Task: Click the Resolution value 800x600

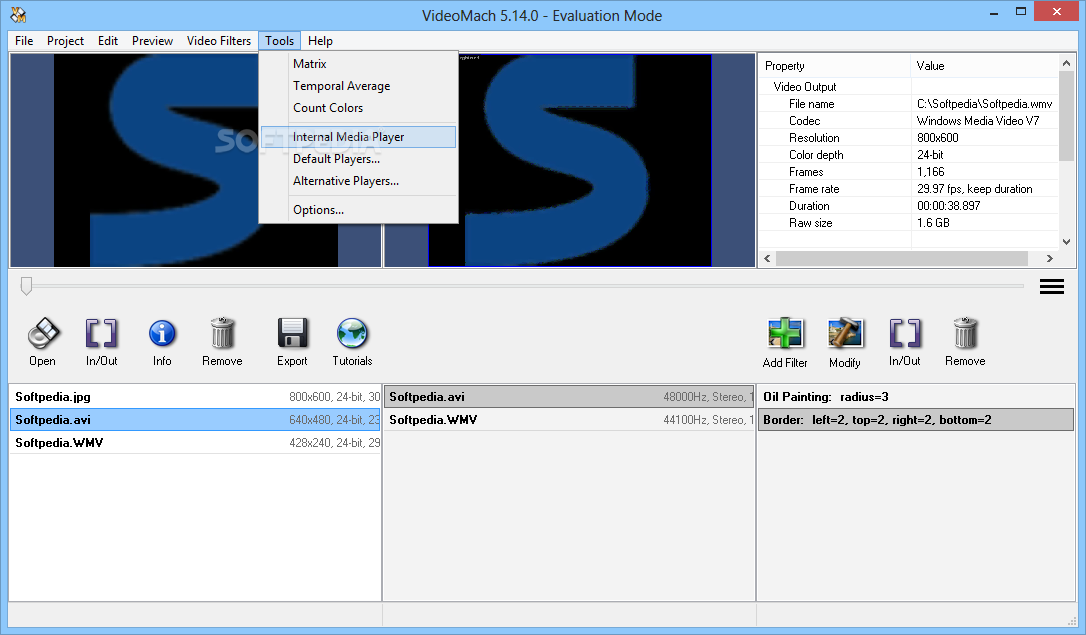Action: pos(938,138)
